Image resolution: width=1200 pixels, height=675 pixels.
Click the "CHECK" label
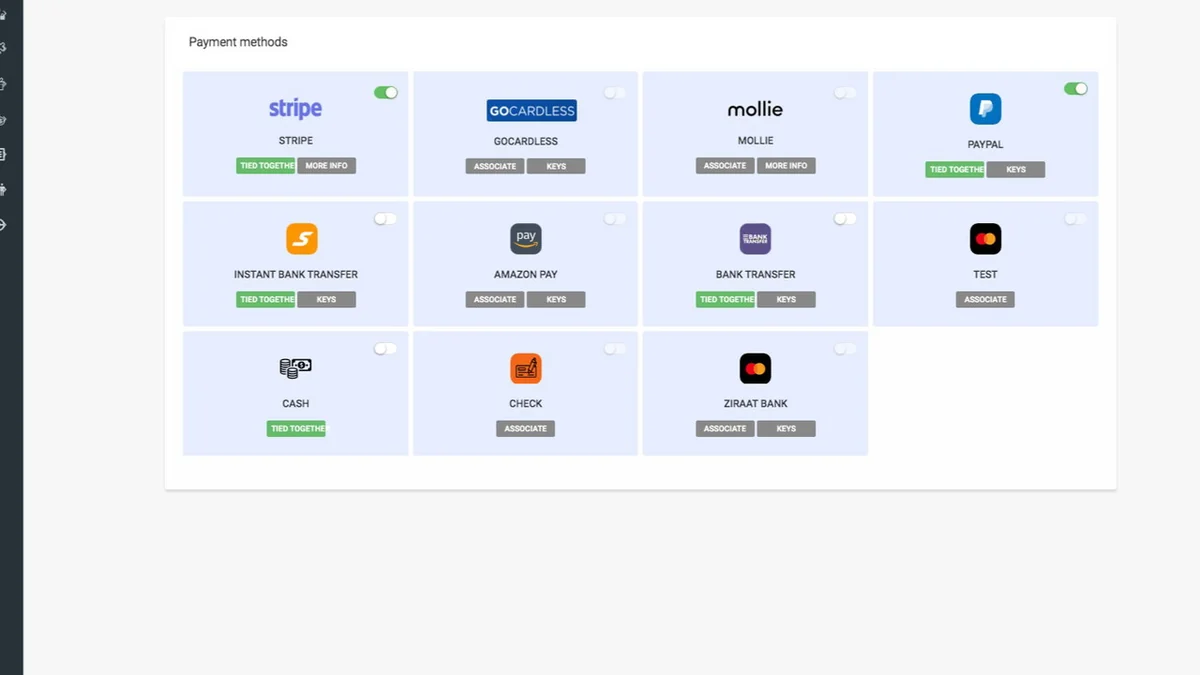(x=525, y=404)
